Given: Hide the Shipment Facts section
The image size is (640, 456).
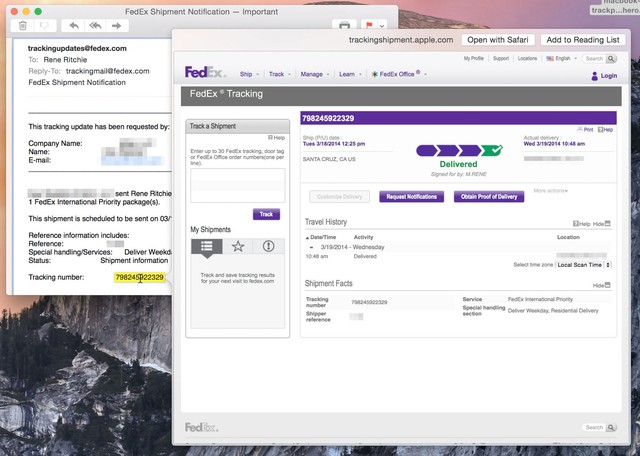Looking at the screenshot, I should point(602,285).
